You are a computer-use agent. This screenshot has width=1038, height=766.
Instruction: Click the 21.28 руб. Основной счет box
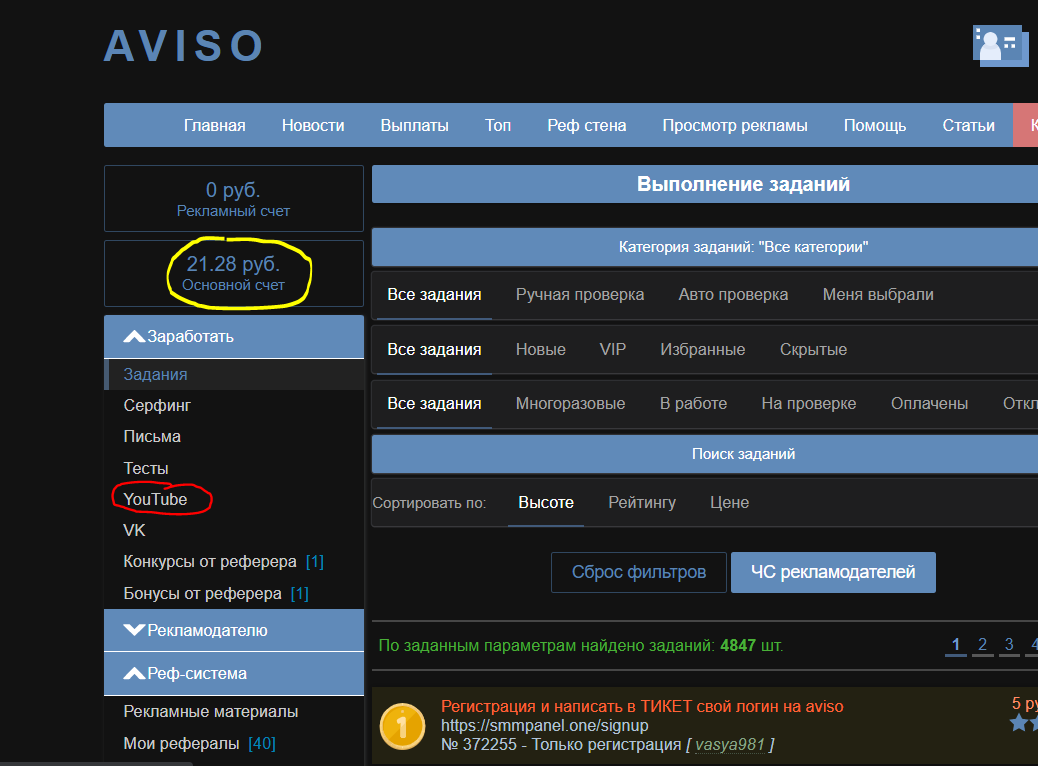pos(234,273)
